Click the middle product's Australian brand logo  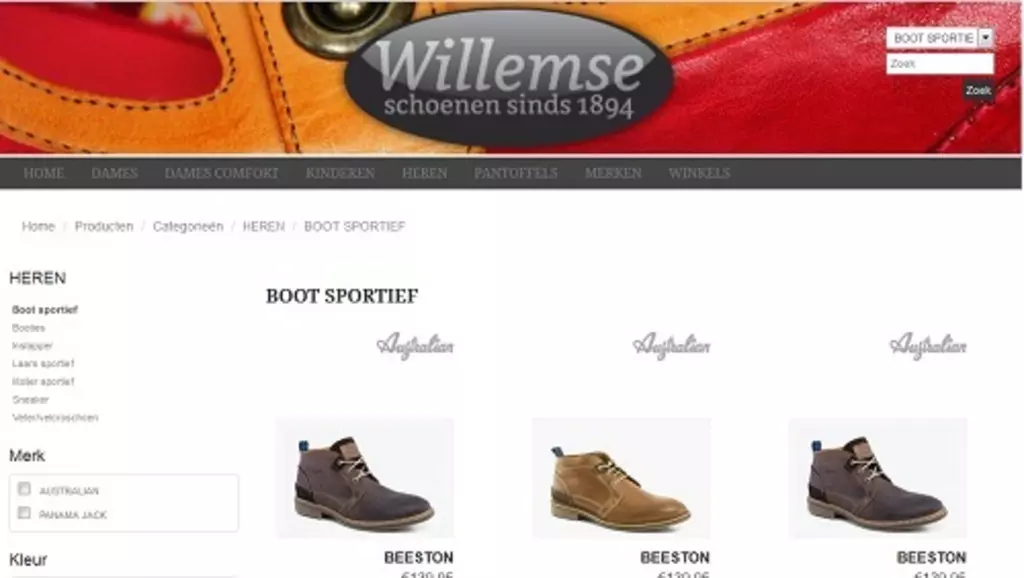click(671, 345)
